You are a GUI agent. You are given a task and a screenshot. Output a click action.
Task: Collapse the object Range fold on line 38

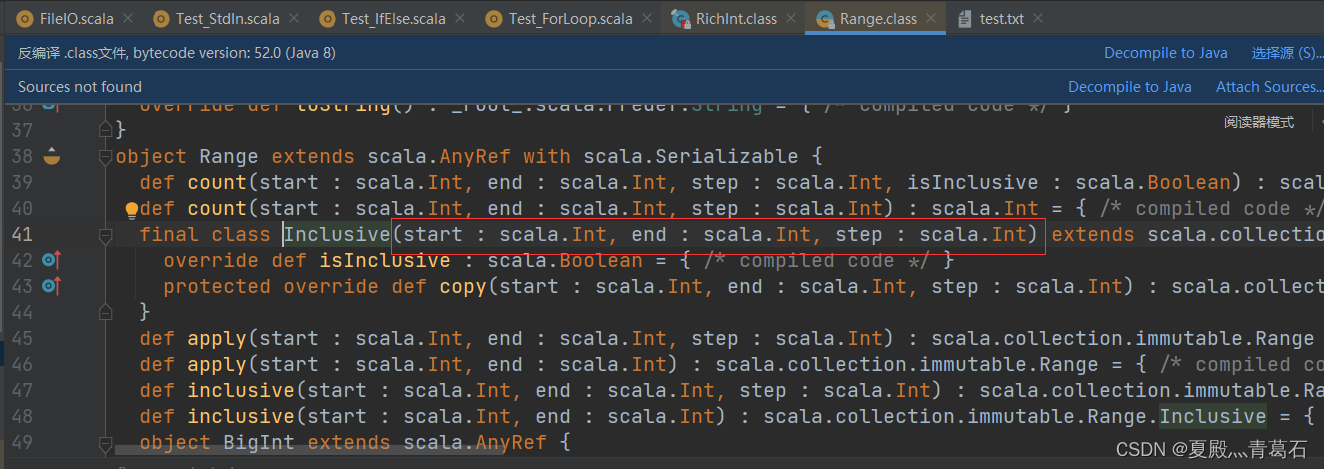[105, 157]
